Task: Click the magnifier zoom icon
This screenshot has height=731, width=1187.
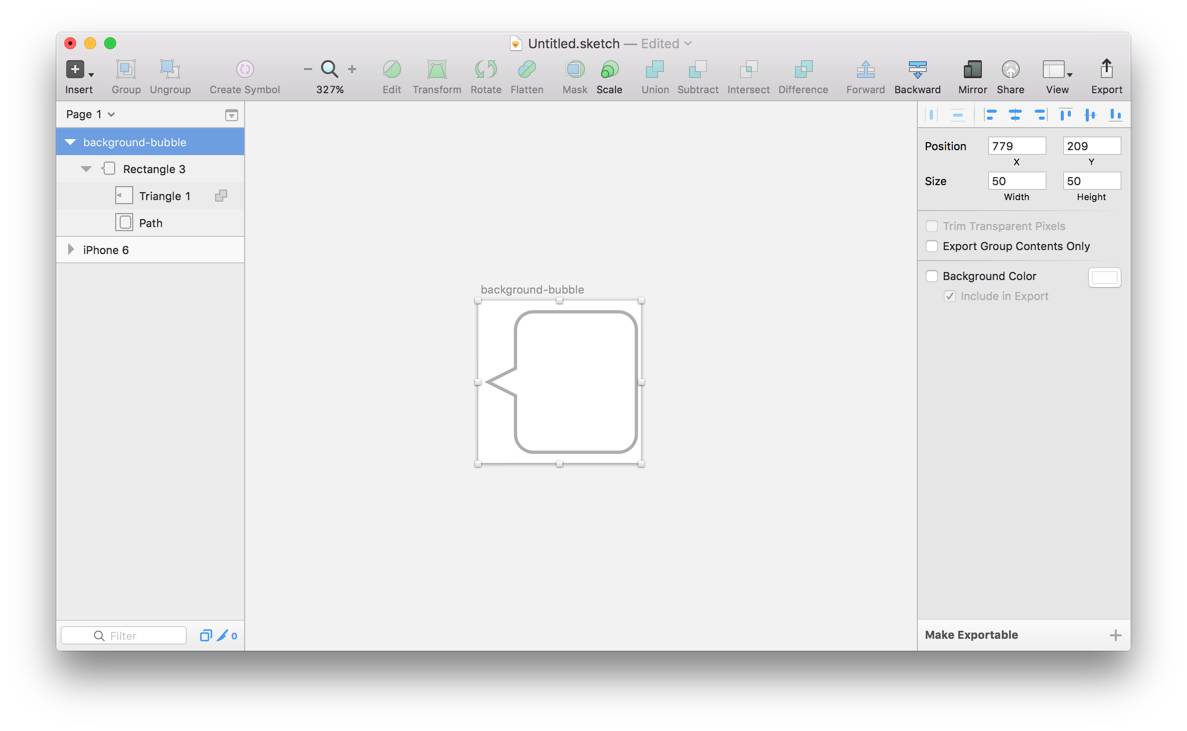Action: [329, 69]
